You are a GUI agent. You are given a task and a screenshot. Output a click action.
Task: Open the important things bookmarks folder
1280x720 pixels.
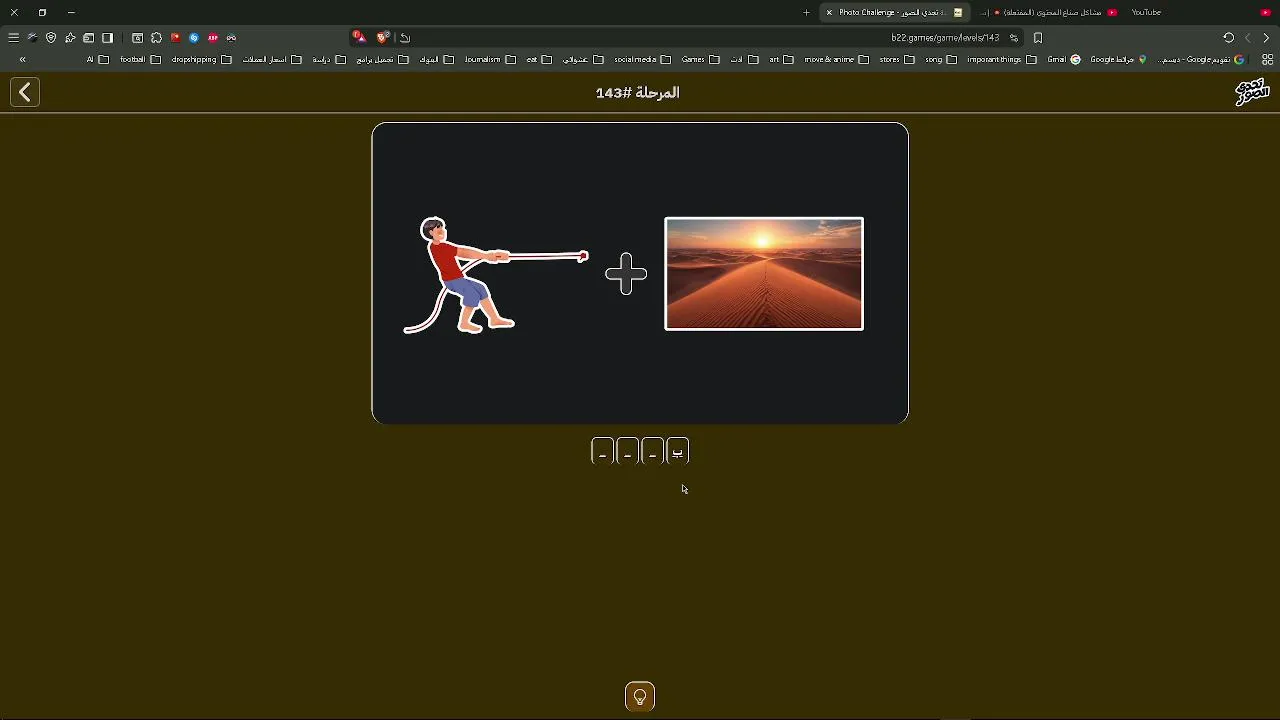[1002, 60]
